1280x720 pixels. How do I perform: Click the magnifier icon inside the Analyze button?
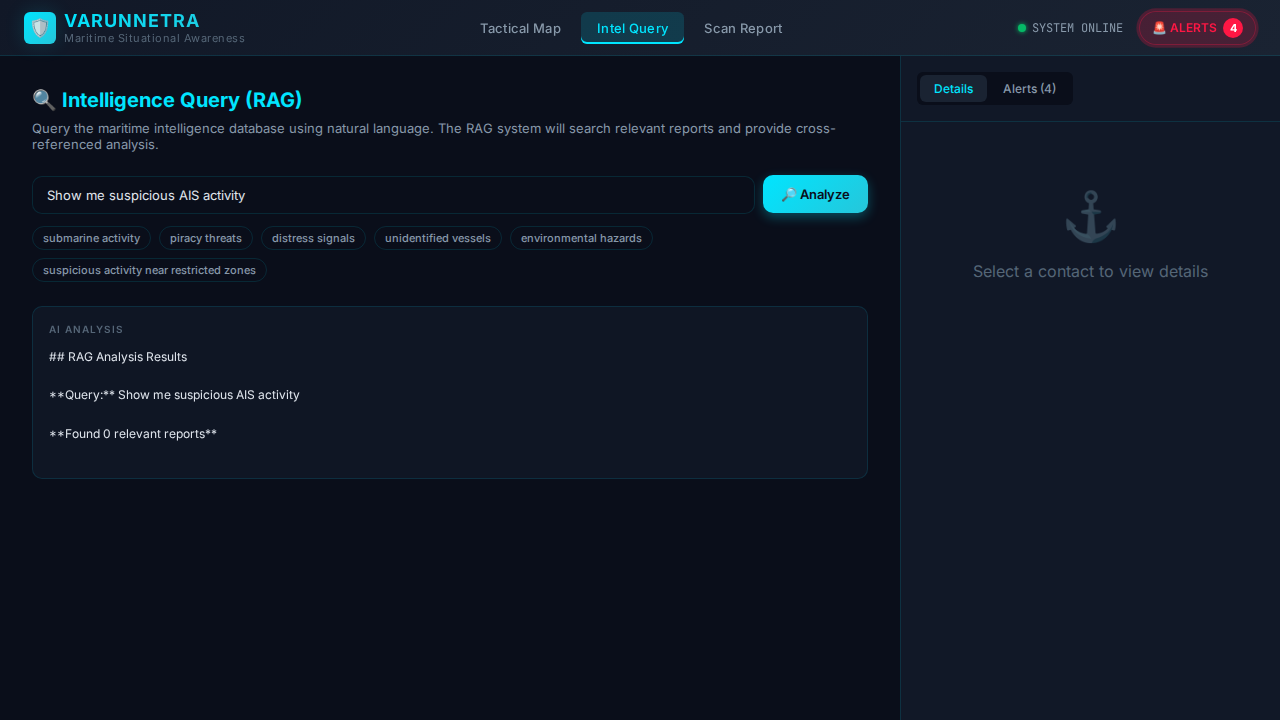789,194
